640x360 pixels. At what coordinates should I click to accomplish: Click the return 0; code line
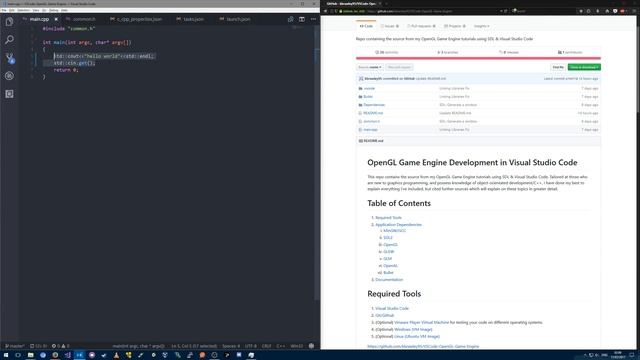pyautogui.click(x=66, y=70)
